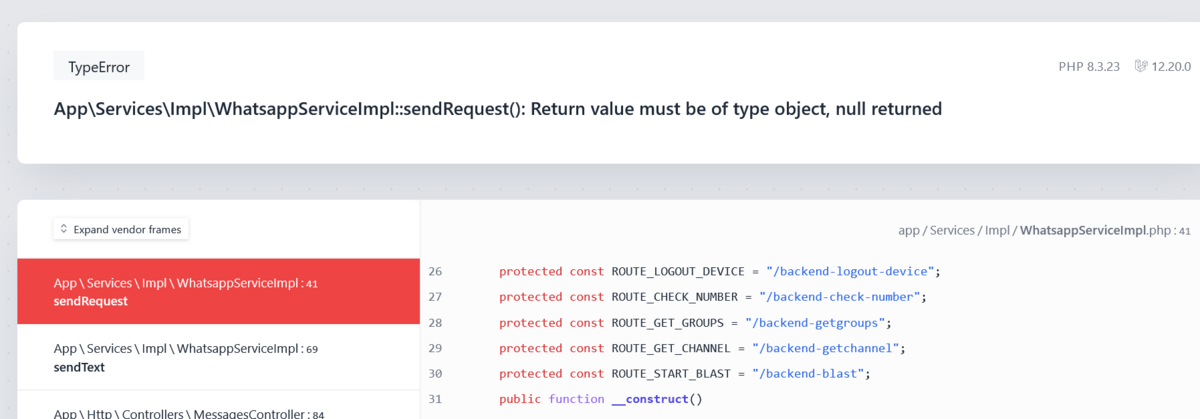The width and height of the screenshot is (1200, 419).
Task: Click the Expand vendor frames button
Action: pos(121,229)
